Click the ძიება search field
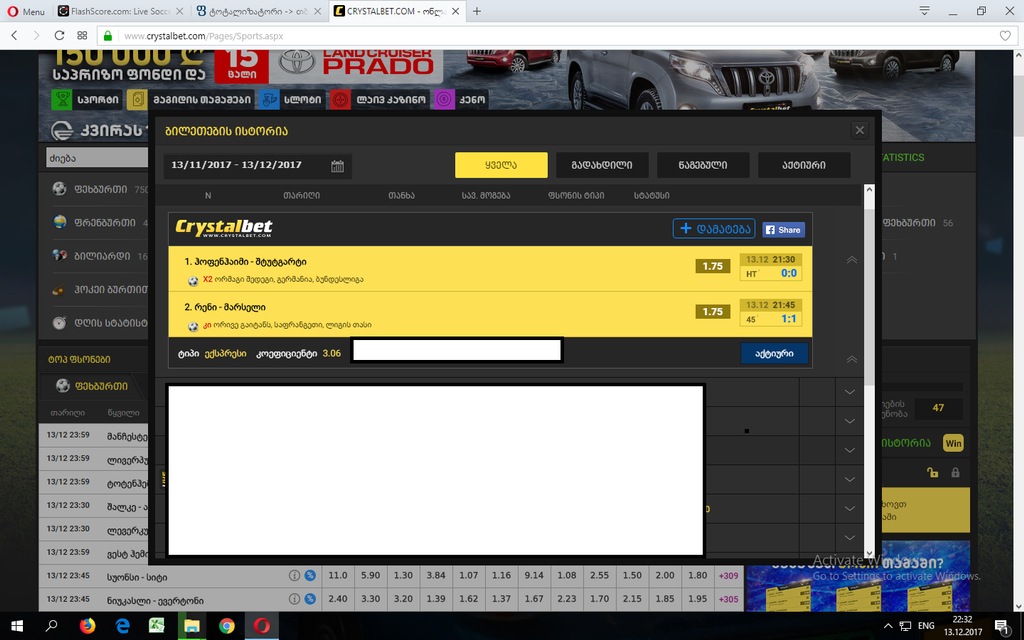 point(97,157)
